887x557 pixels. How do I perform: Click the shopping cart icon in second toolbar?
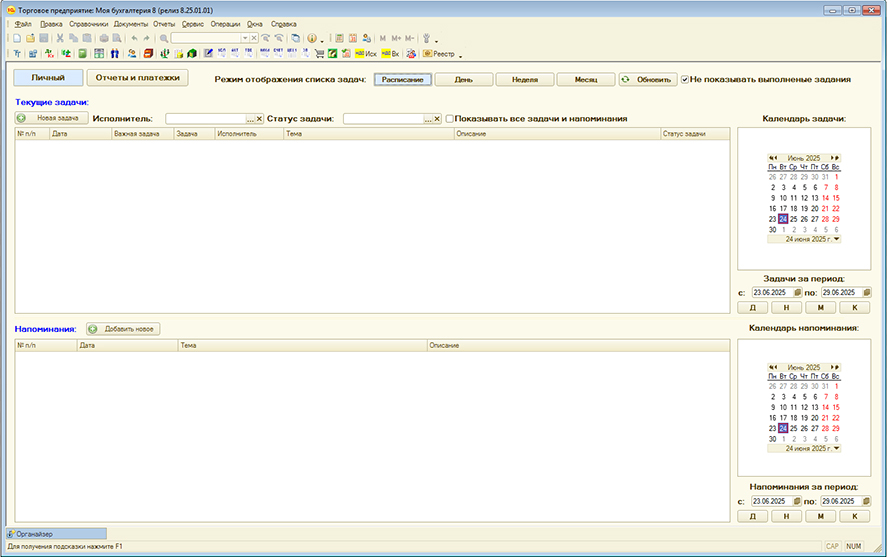point(319,53)
